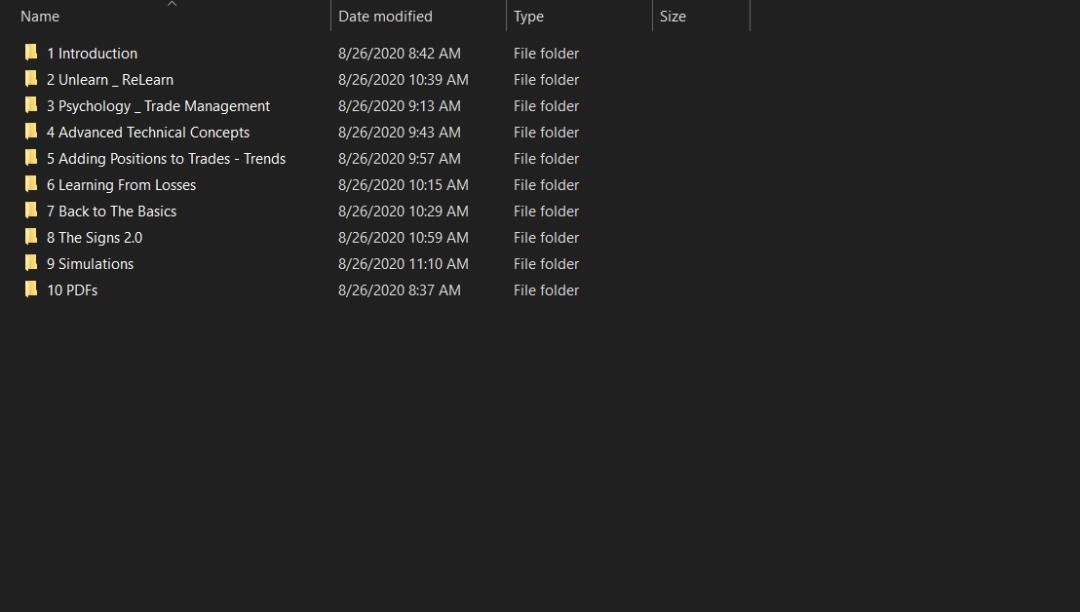Select the 7 Back to The Basics folder name
Image resolution: width=1080 pixels, height=612 pixels.
(111, 211)
